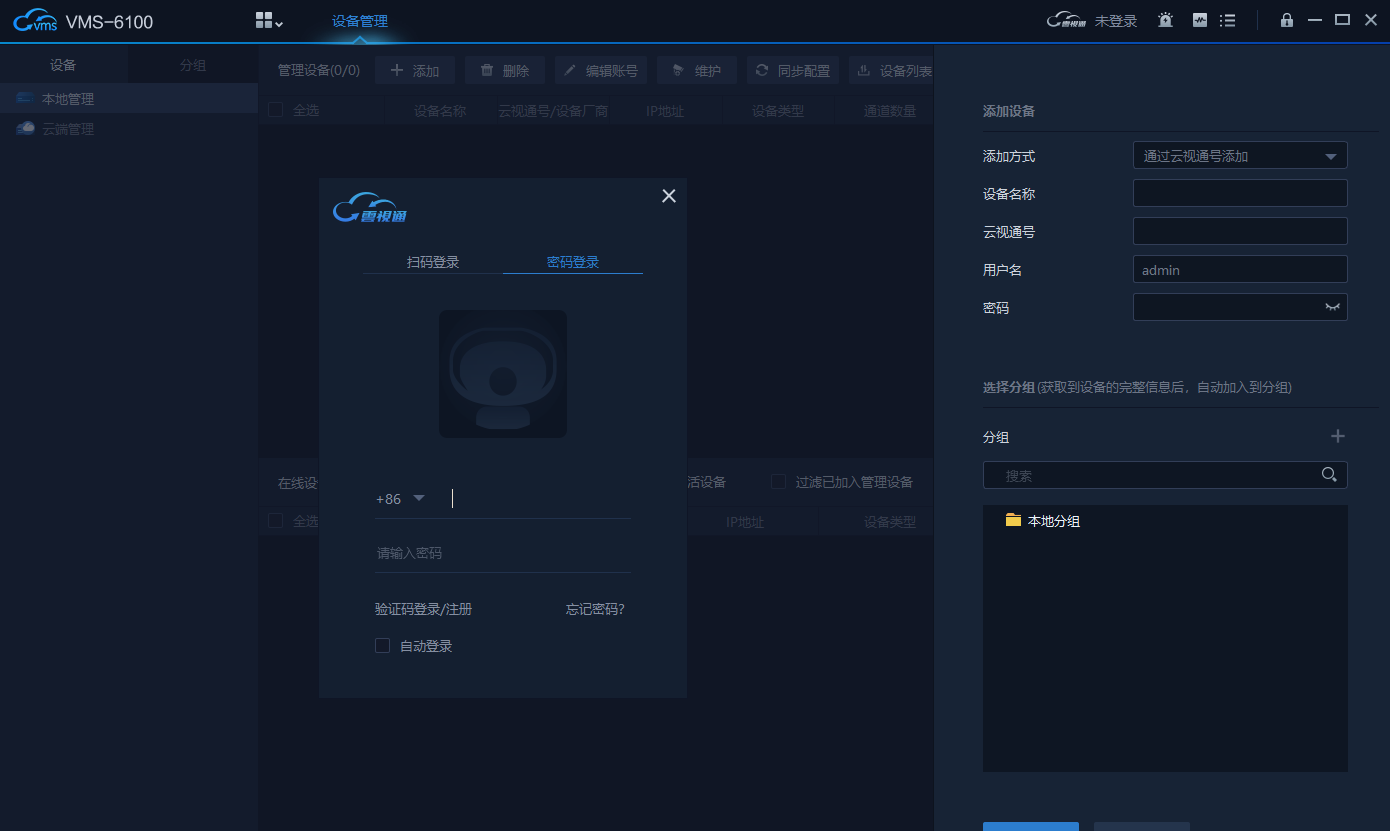
Task: Click the 添加 device button
Action: tap(415, 70)
